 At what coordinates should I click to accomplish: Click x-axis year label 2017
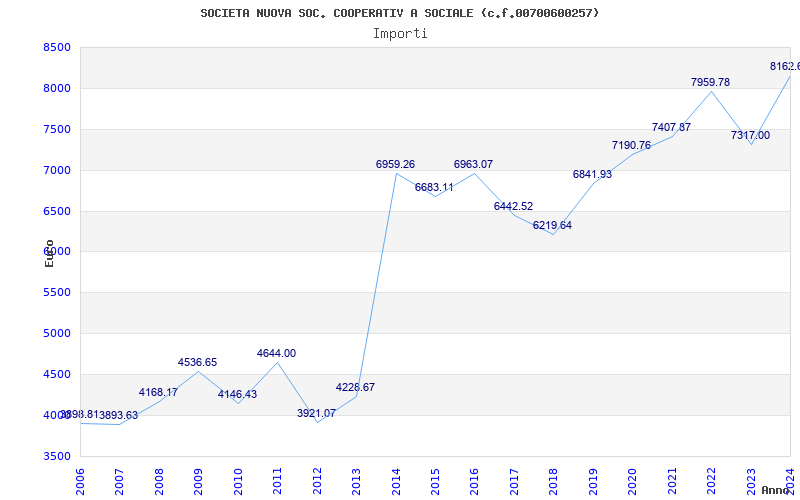pyautogui.click(x=514, y=481)
